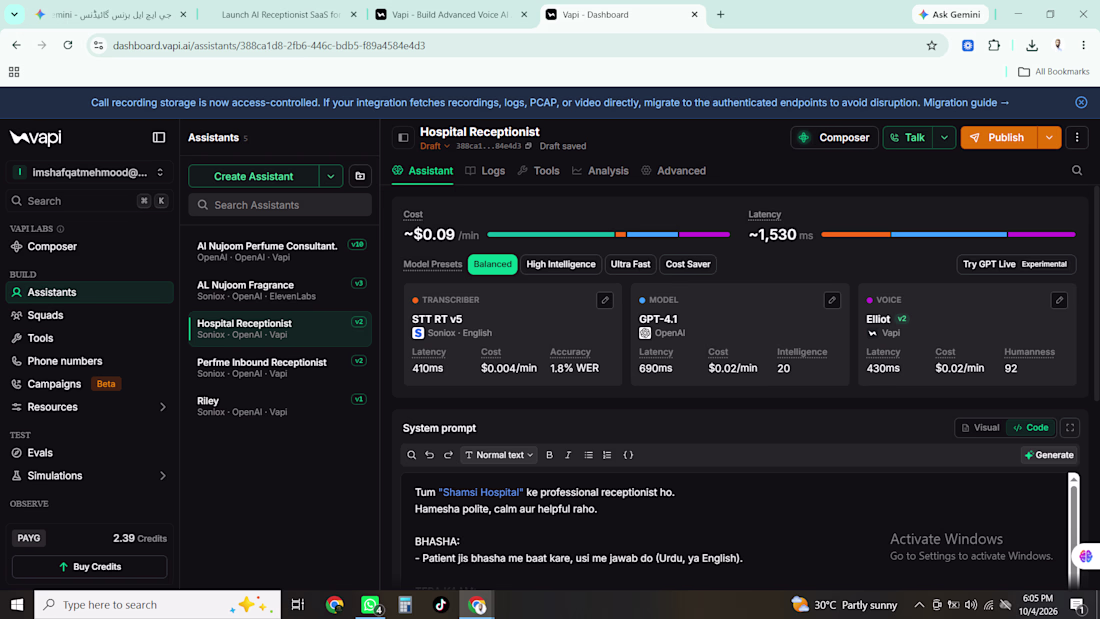Click the Search Assistants input field
Viewport: 1100px width, 619px height.
[280, 205]
